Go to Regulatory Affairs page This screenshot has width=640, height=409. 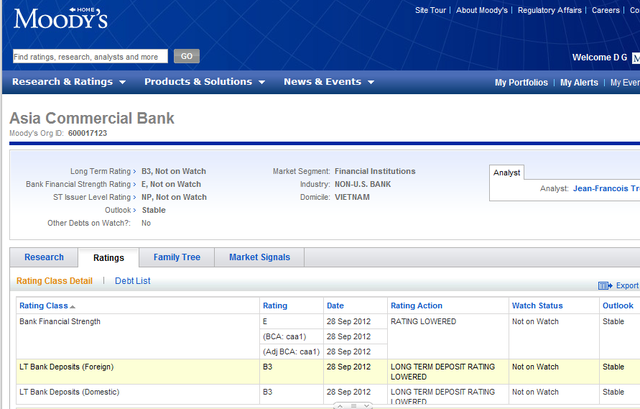point(549,11)
